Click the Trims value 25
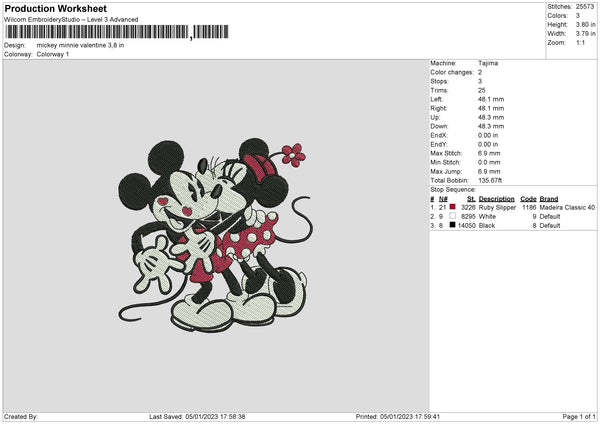The image size is (600, 424). pyautogui.click(x=481, y=91)
